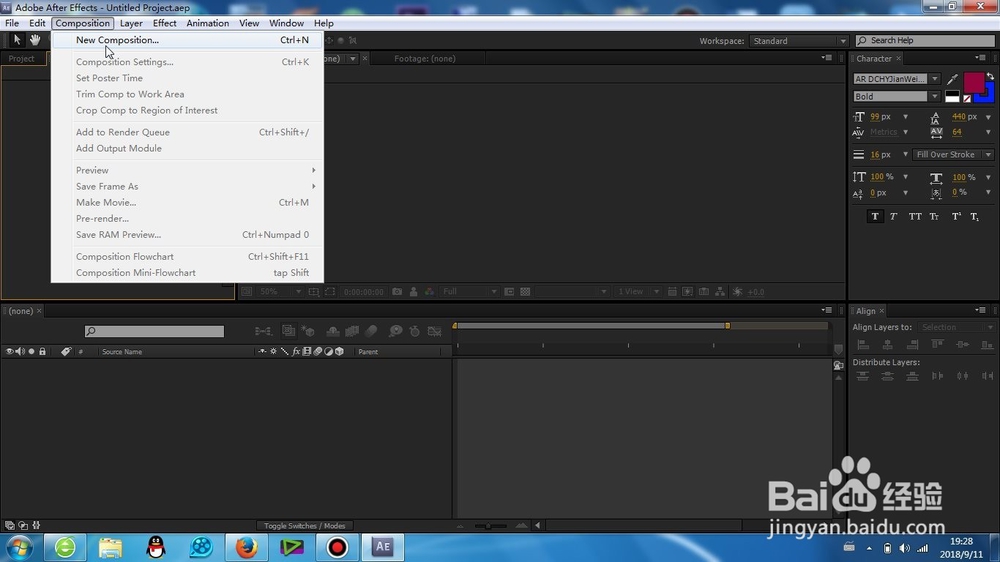Toggle Auto-keyframe stopwatch icon

click(415, 331)
